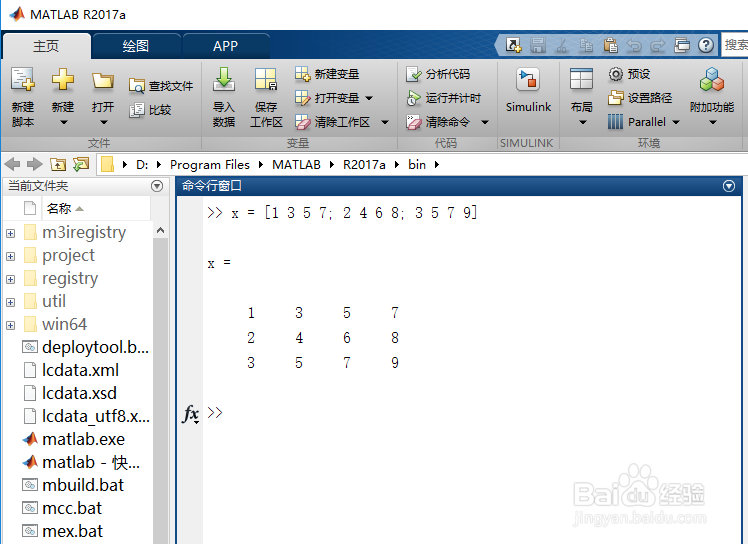Screen dimensions: 748x544
Task: Open the Layout (布局) dropdown arrow
Action: coord(582,123)
